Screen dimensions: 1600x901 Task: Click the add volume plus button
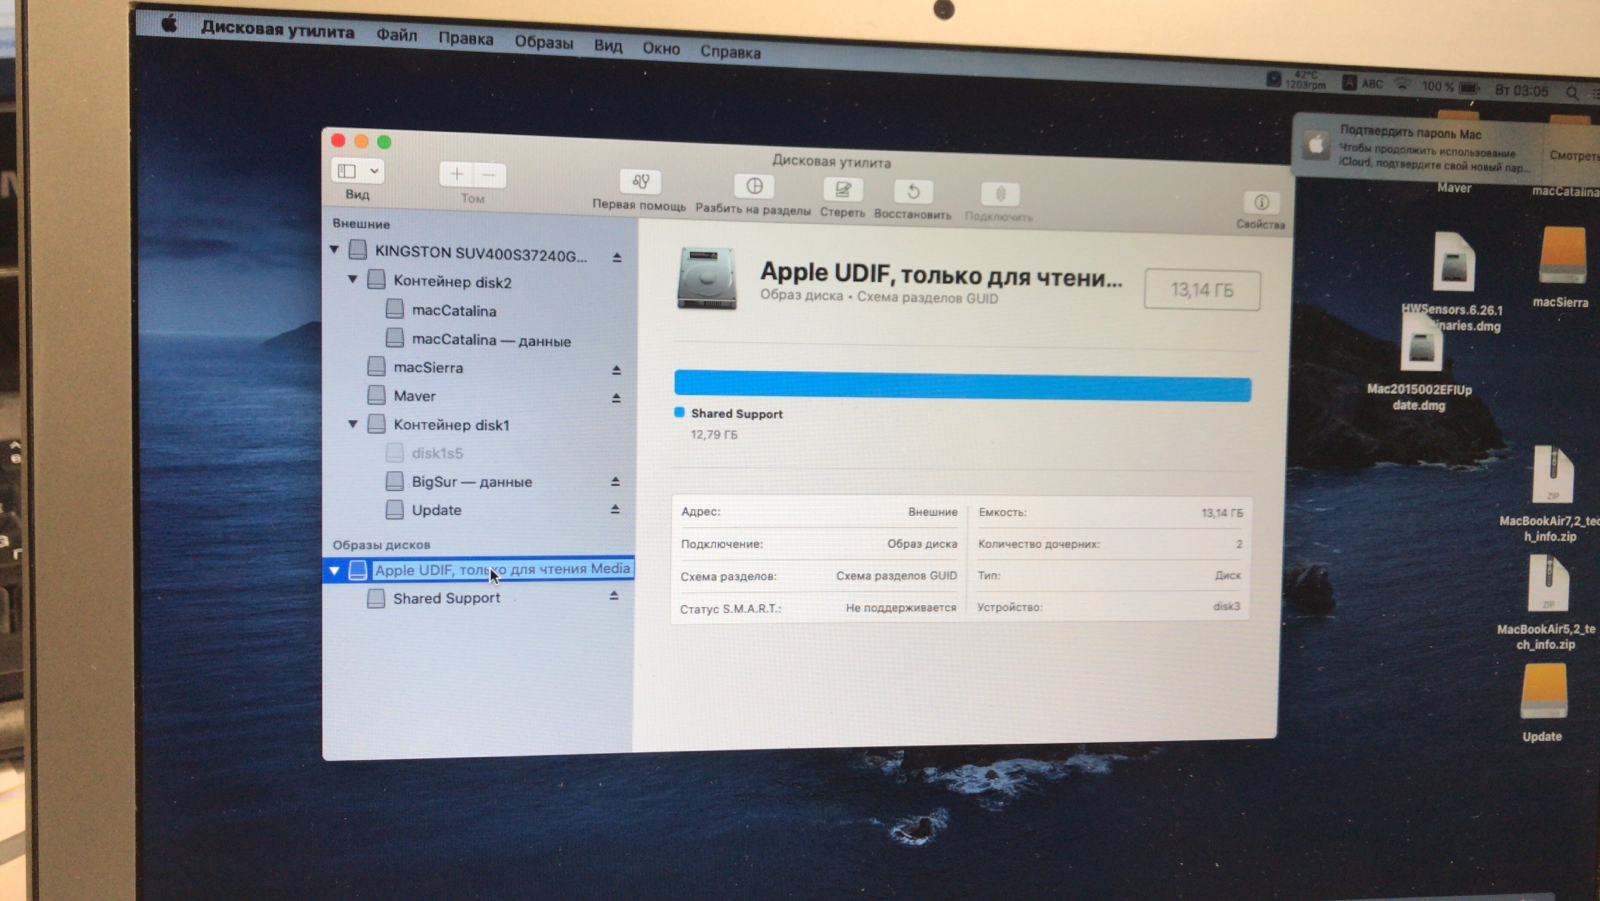coord(456,174)
